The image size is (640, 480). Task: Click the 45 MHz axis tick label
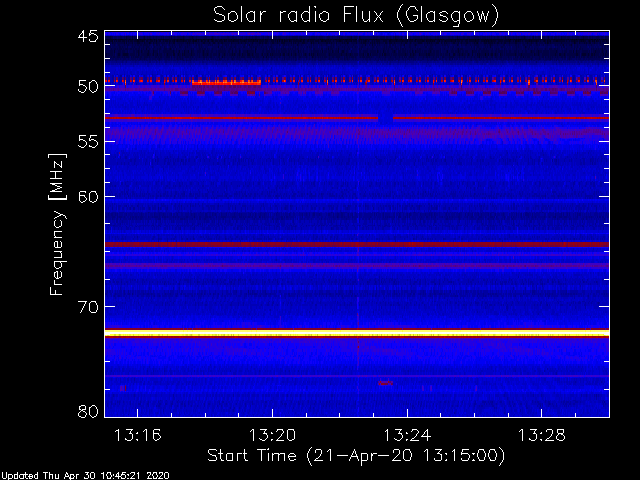[x=88, y=36]
